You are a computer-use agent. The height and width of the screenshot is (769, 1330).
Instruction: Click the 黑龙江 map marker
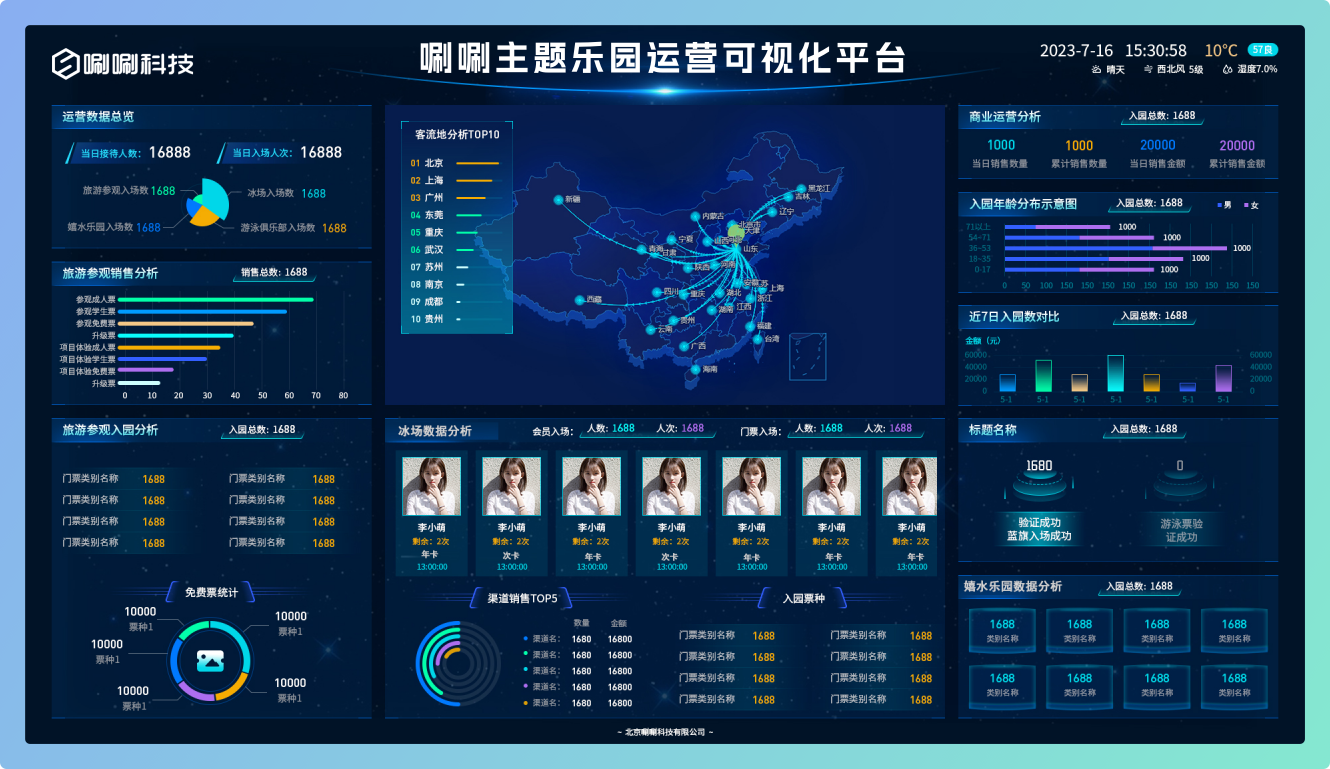(801, 188)
